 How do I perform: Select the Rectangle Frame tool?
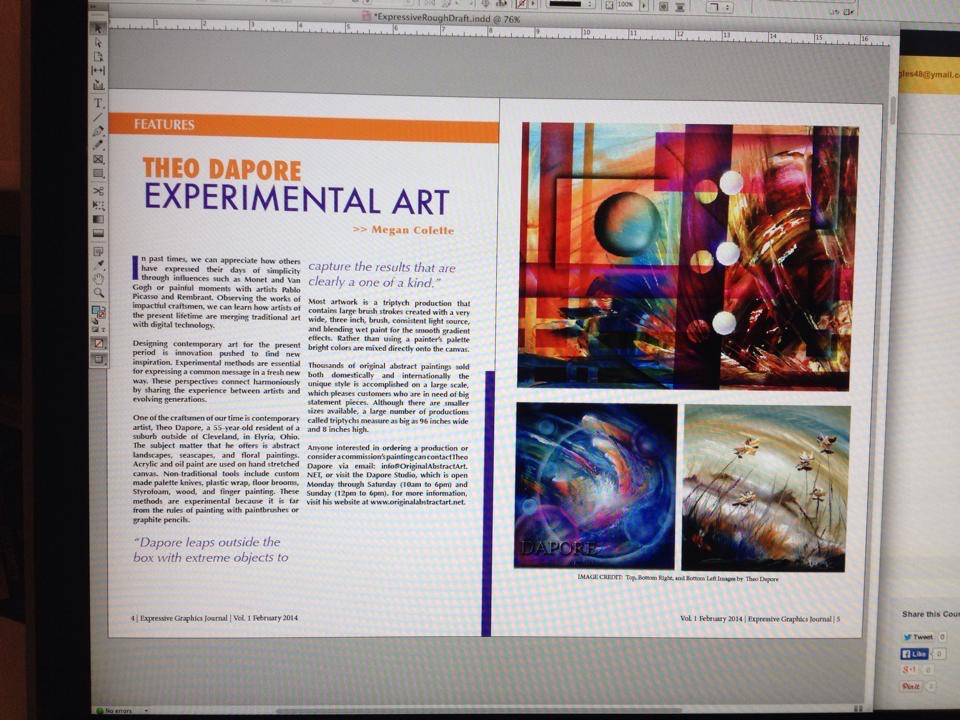coord(99,159)
